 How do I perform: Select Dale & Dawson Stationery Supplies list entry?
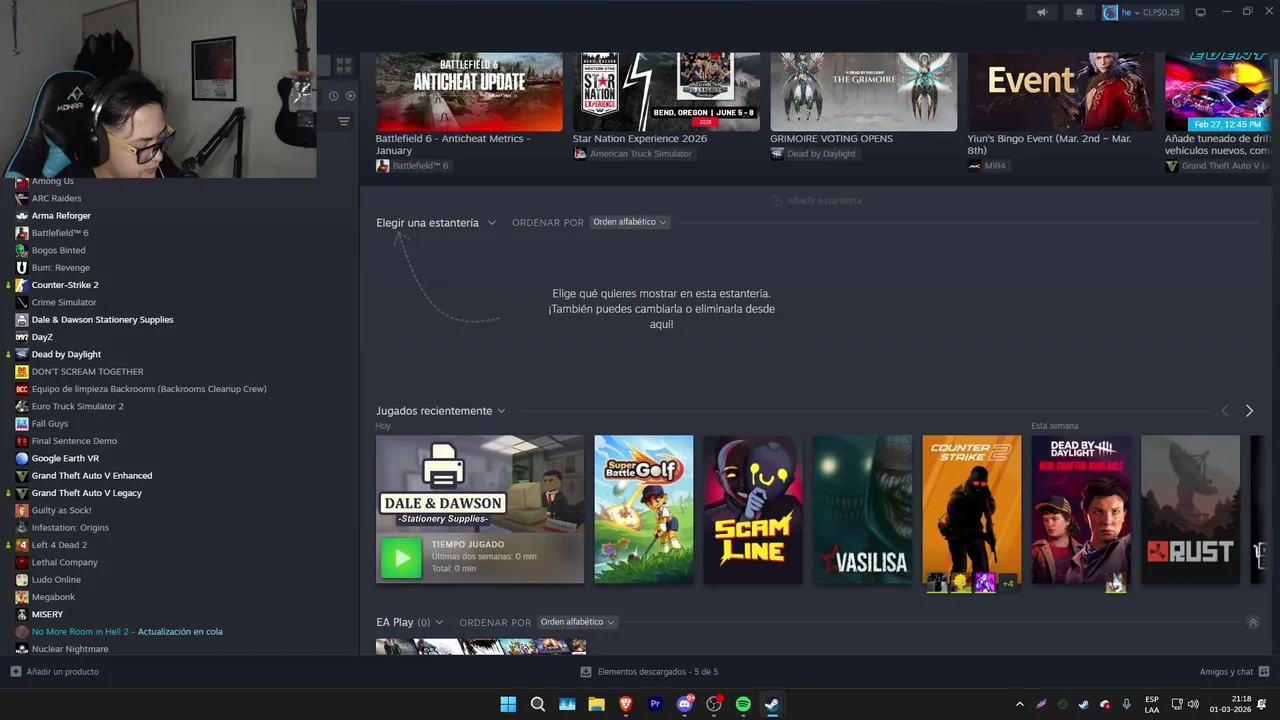(x=102, y=319)
